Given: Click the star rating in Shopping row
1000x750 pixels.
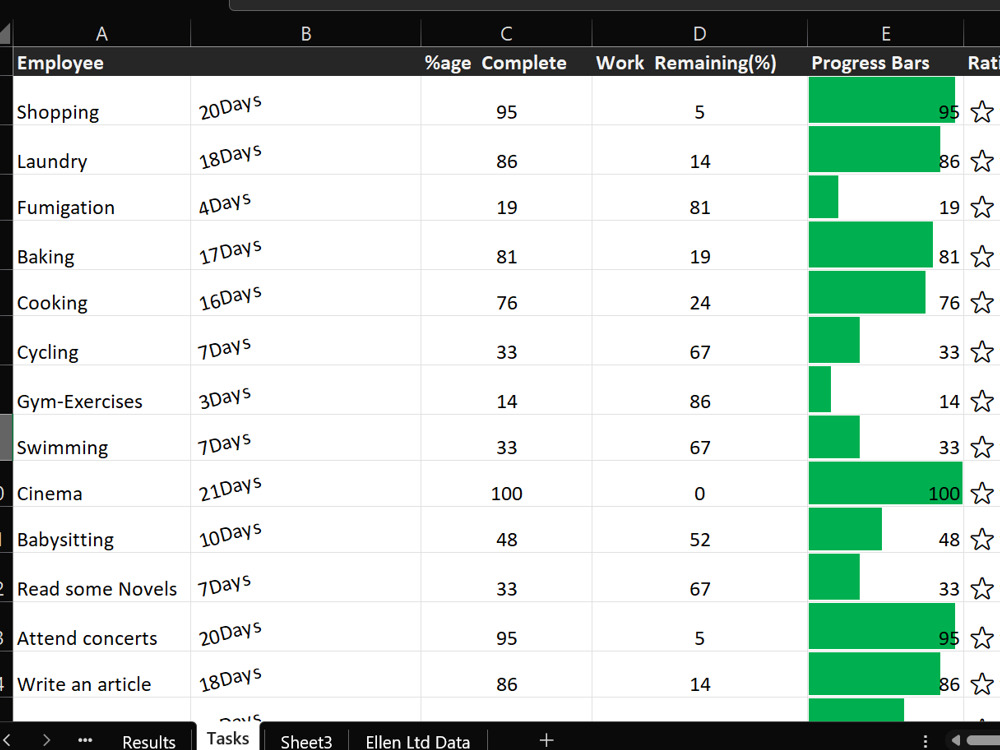Looking at the screenshot, I should pyautogui.click(x=982, y=112).
